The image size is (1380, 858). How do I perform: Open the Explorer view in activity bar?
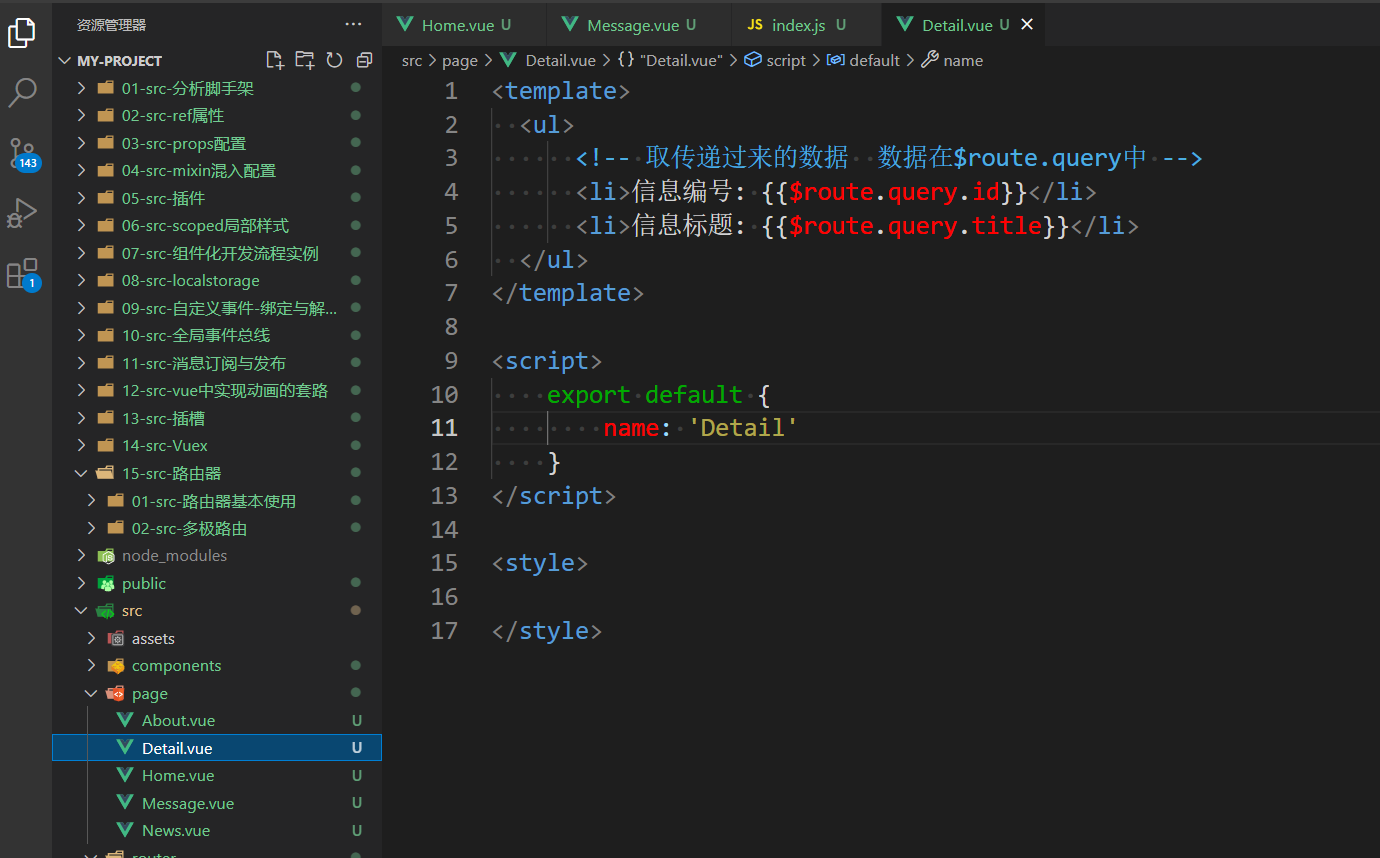click(x=22, y=33)
